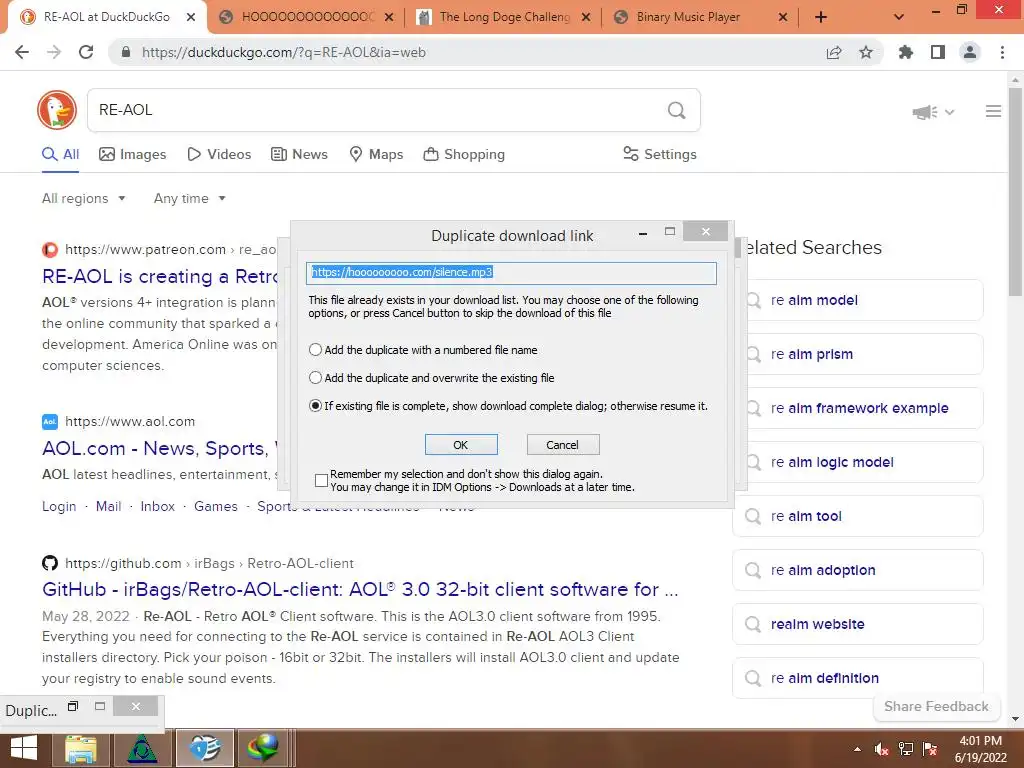Click the muted speaker tray icon
This screenshot has height=768, width=1024.
pyautogui.click(x=882, y=749)
